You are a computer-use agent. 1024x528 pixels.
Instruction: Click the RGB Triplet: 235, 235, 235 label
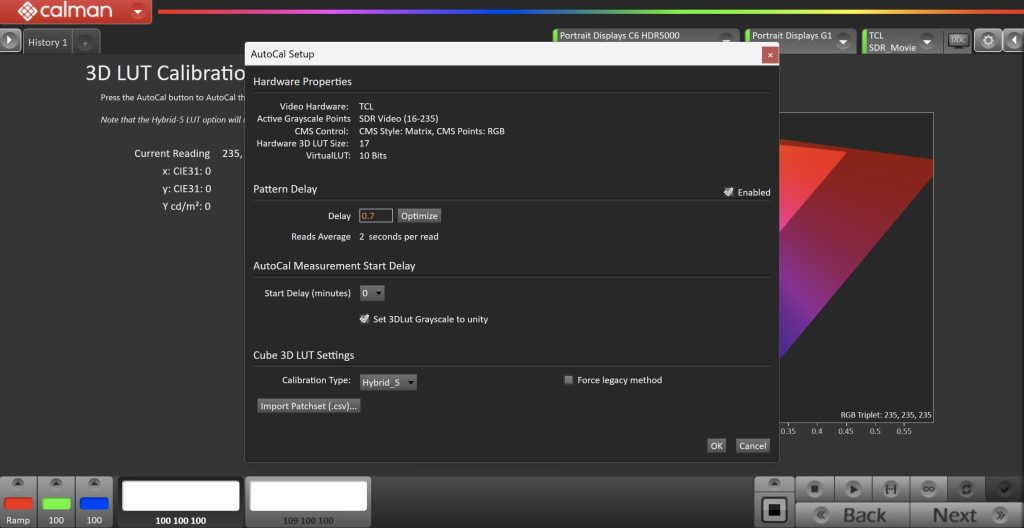click(886, 415)
